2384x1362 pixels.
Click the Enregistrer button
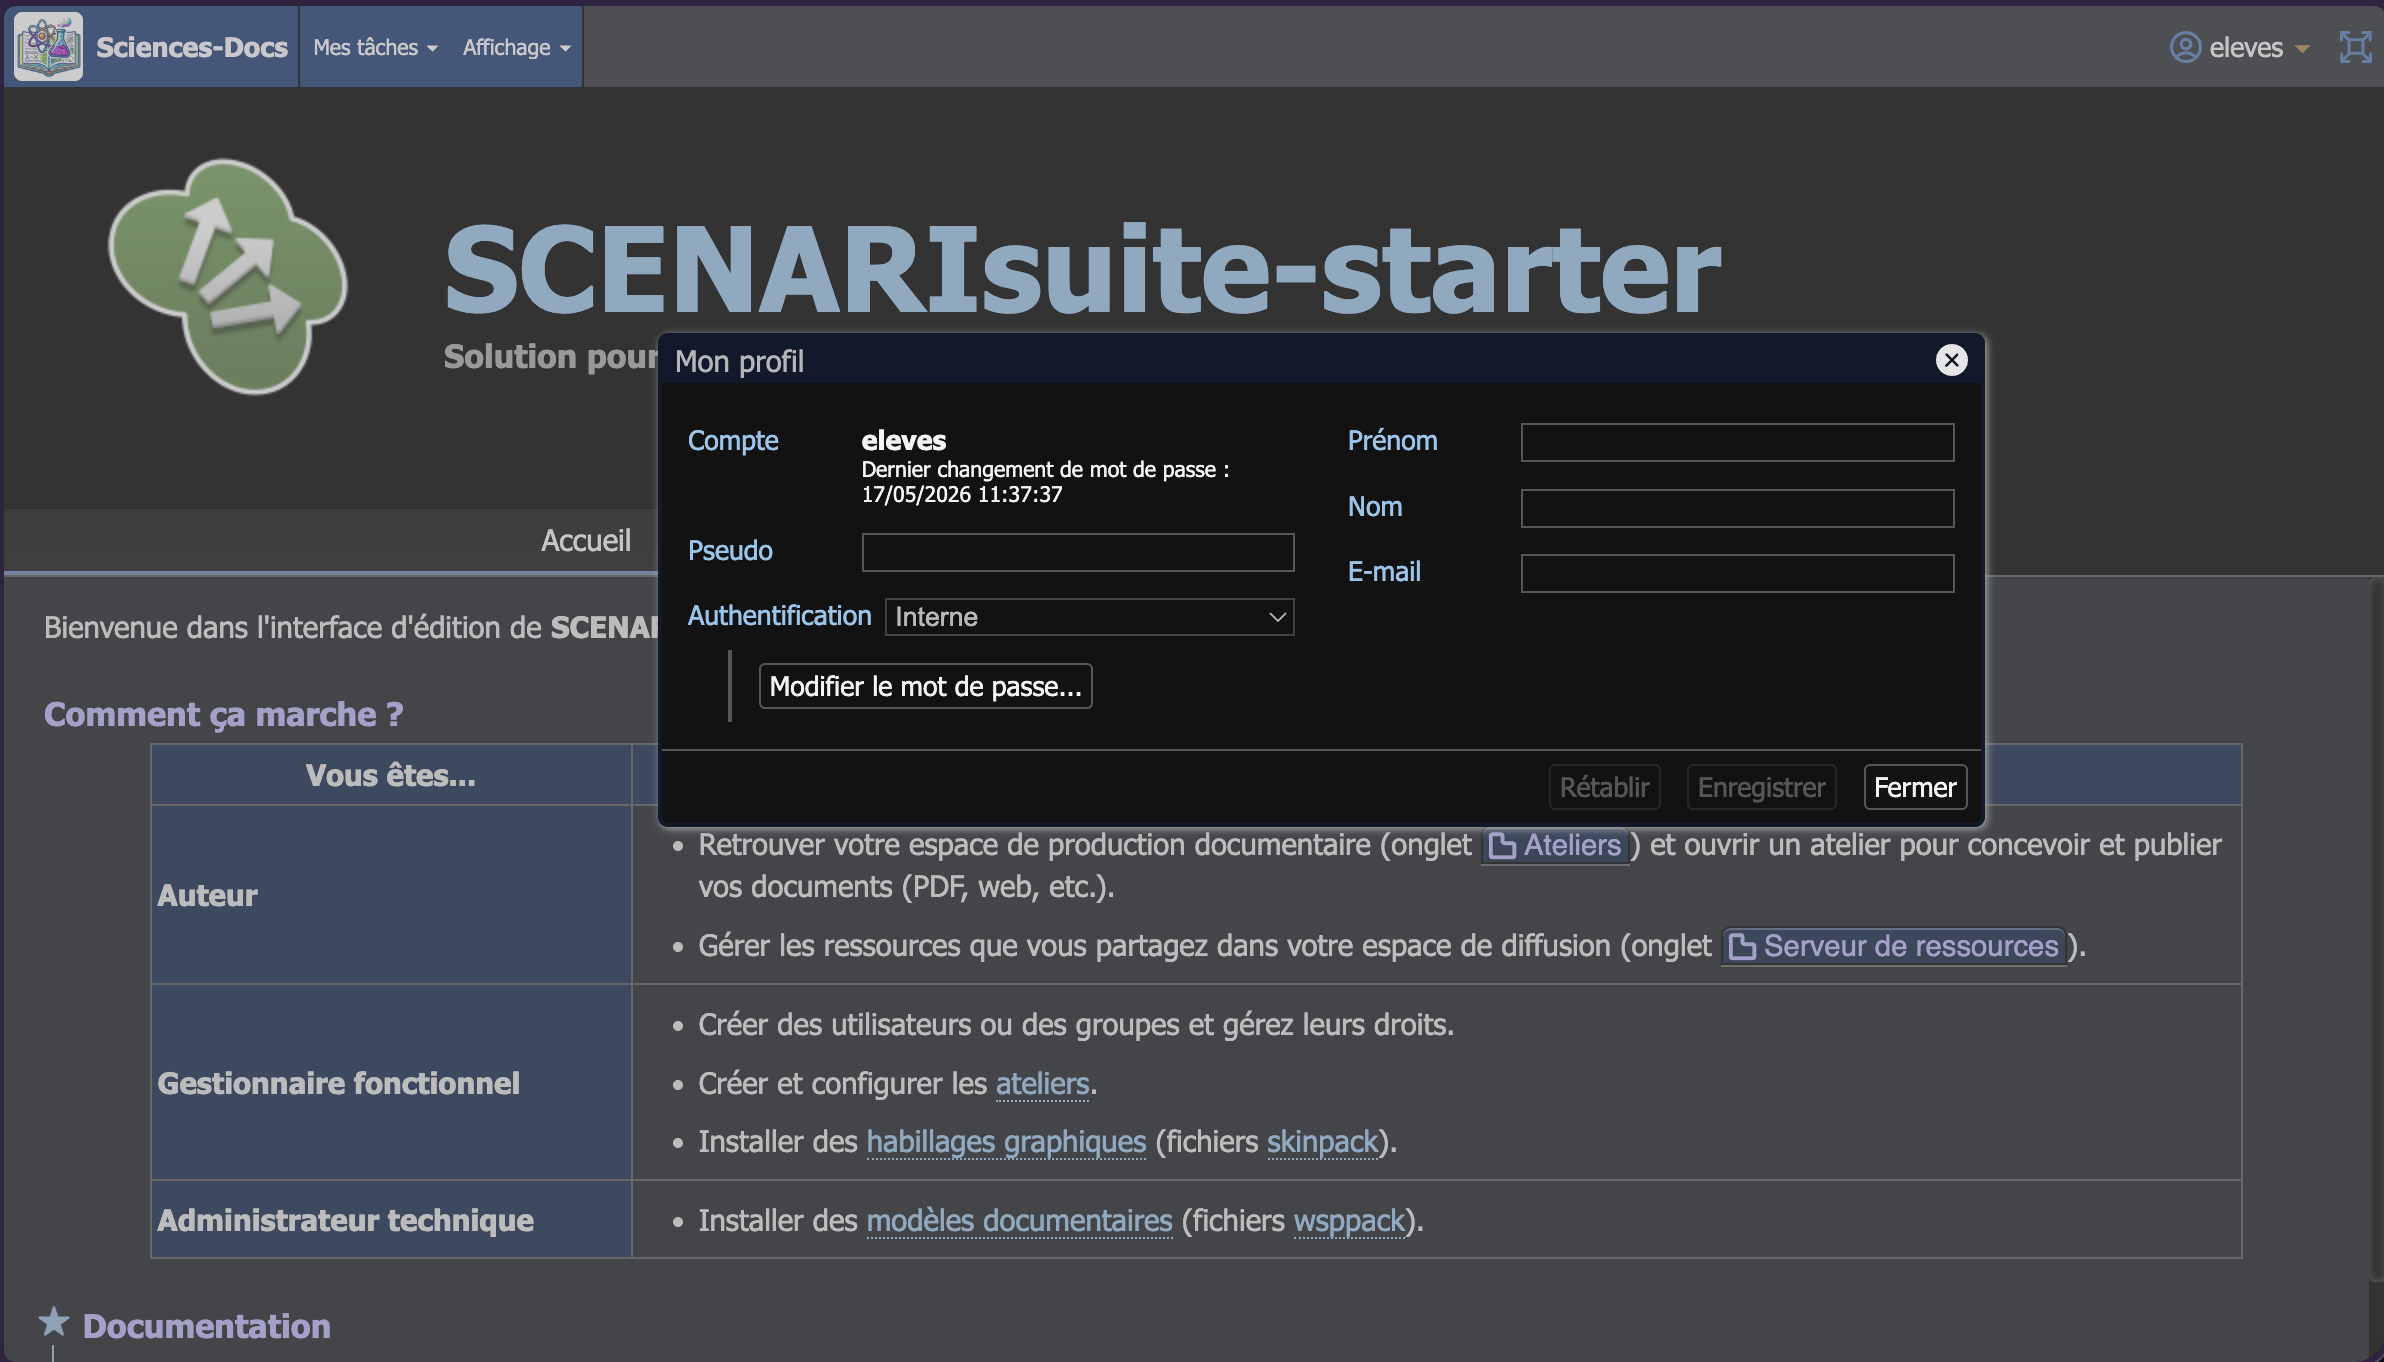pyautogui.click(x=1761, y=787)
